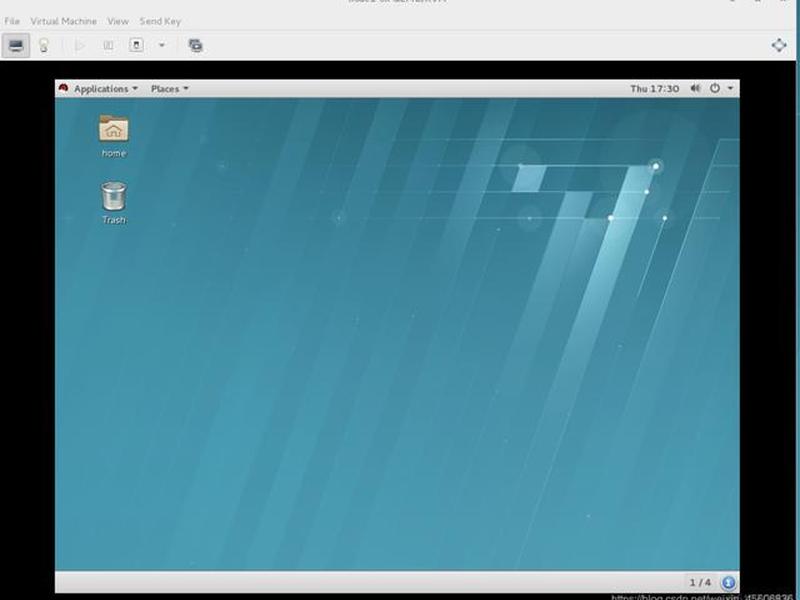Click the 1 / 4 workspace switcher
800x600 pixels.
pos(700,582)
